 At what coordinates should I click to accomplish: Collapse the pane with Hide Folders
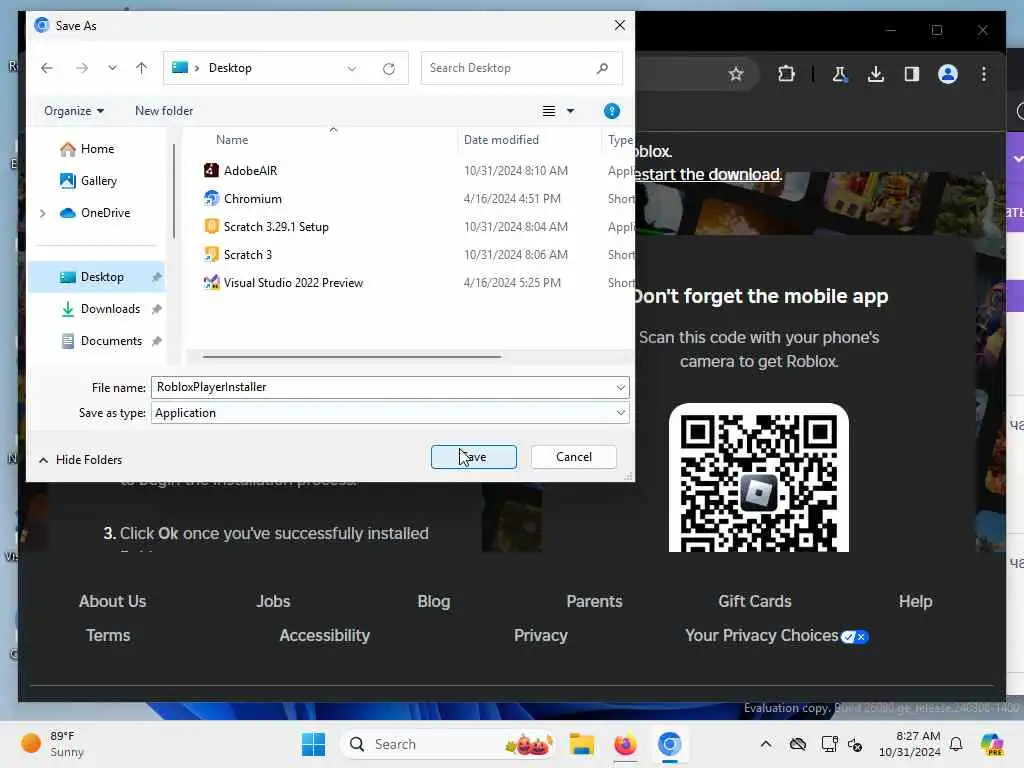pyautogui.click(x=80, y=460)
